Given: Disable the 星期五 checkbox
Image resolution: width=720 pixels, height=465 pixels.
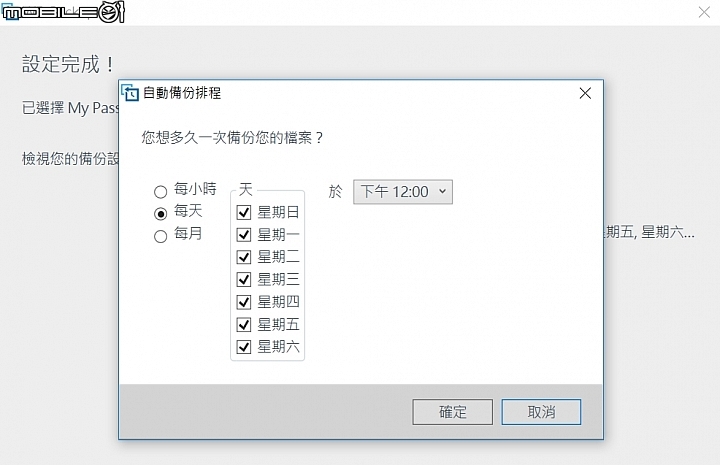Looking at the screenshot, I should (x=244, y=324).
